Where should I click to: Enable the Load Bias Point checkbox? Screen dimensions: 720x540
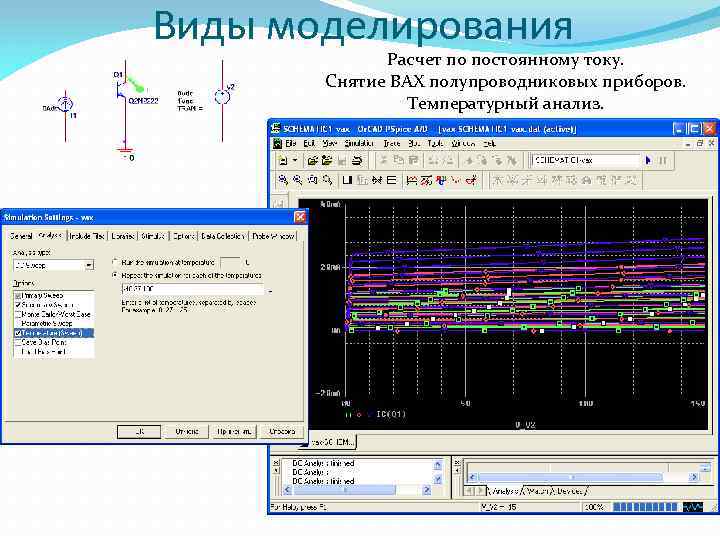(x=18, y=352)
